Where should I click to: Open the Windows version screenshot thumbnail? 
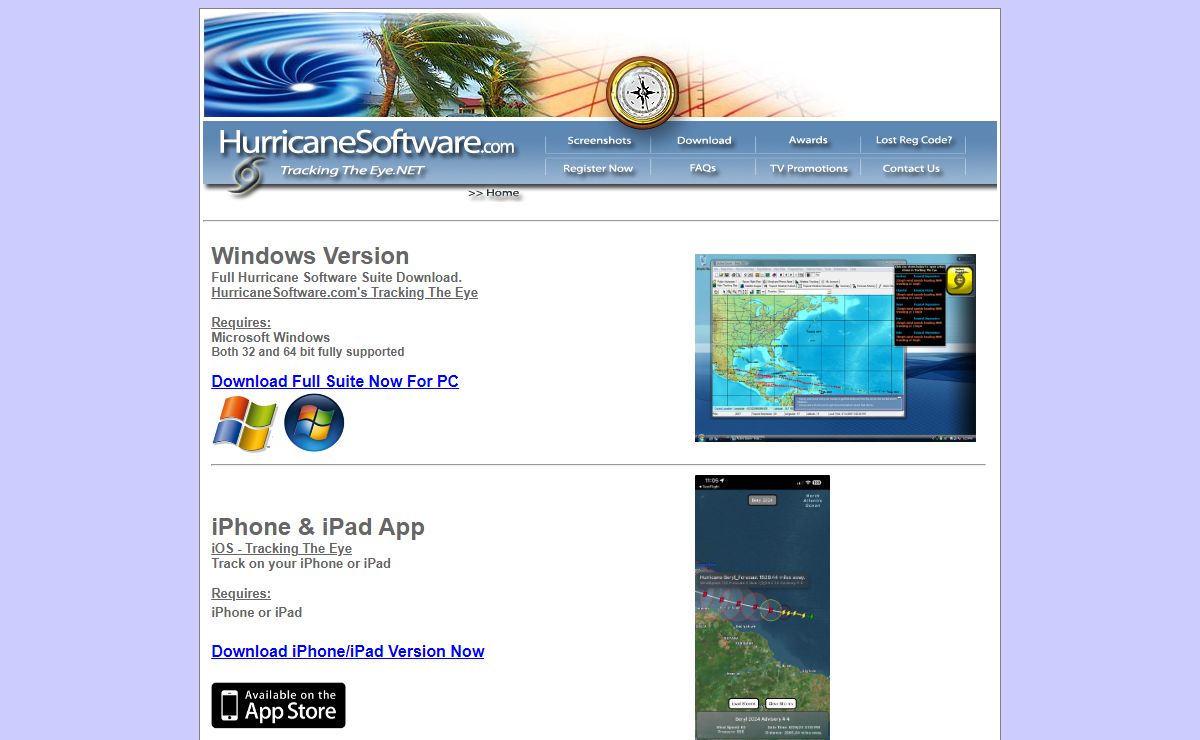835,348
